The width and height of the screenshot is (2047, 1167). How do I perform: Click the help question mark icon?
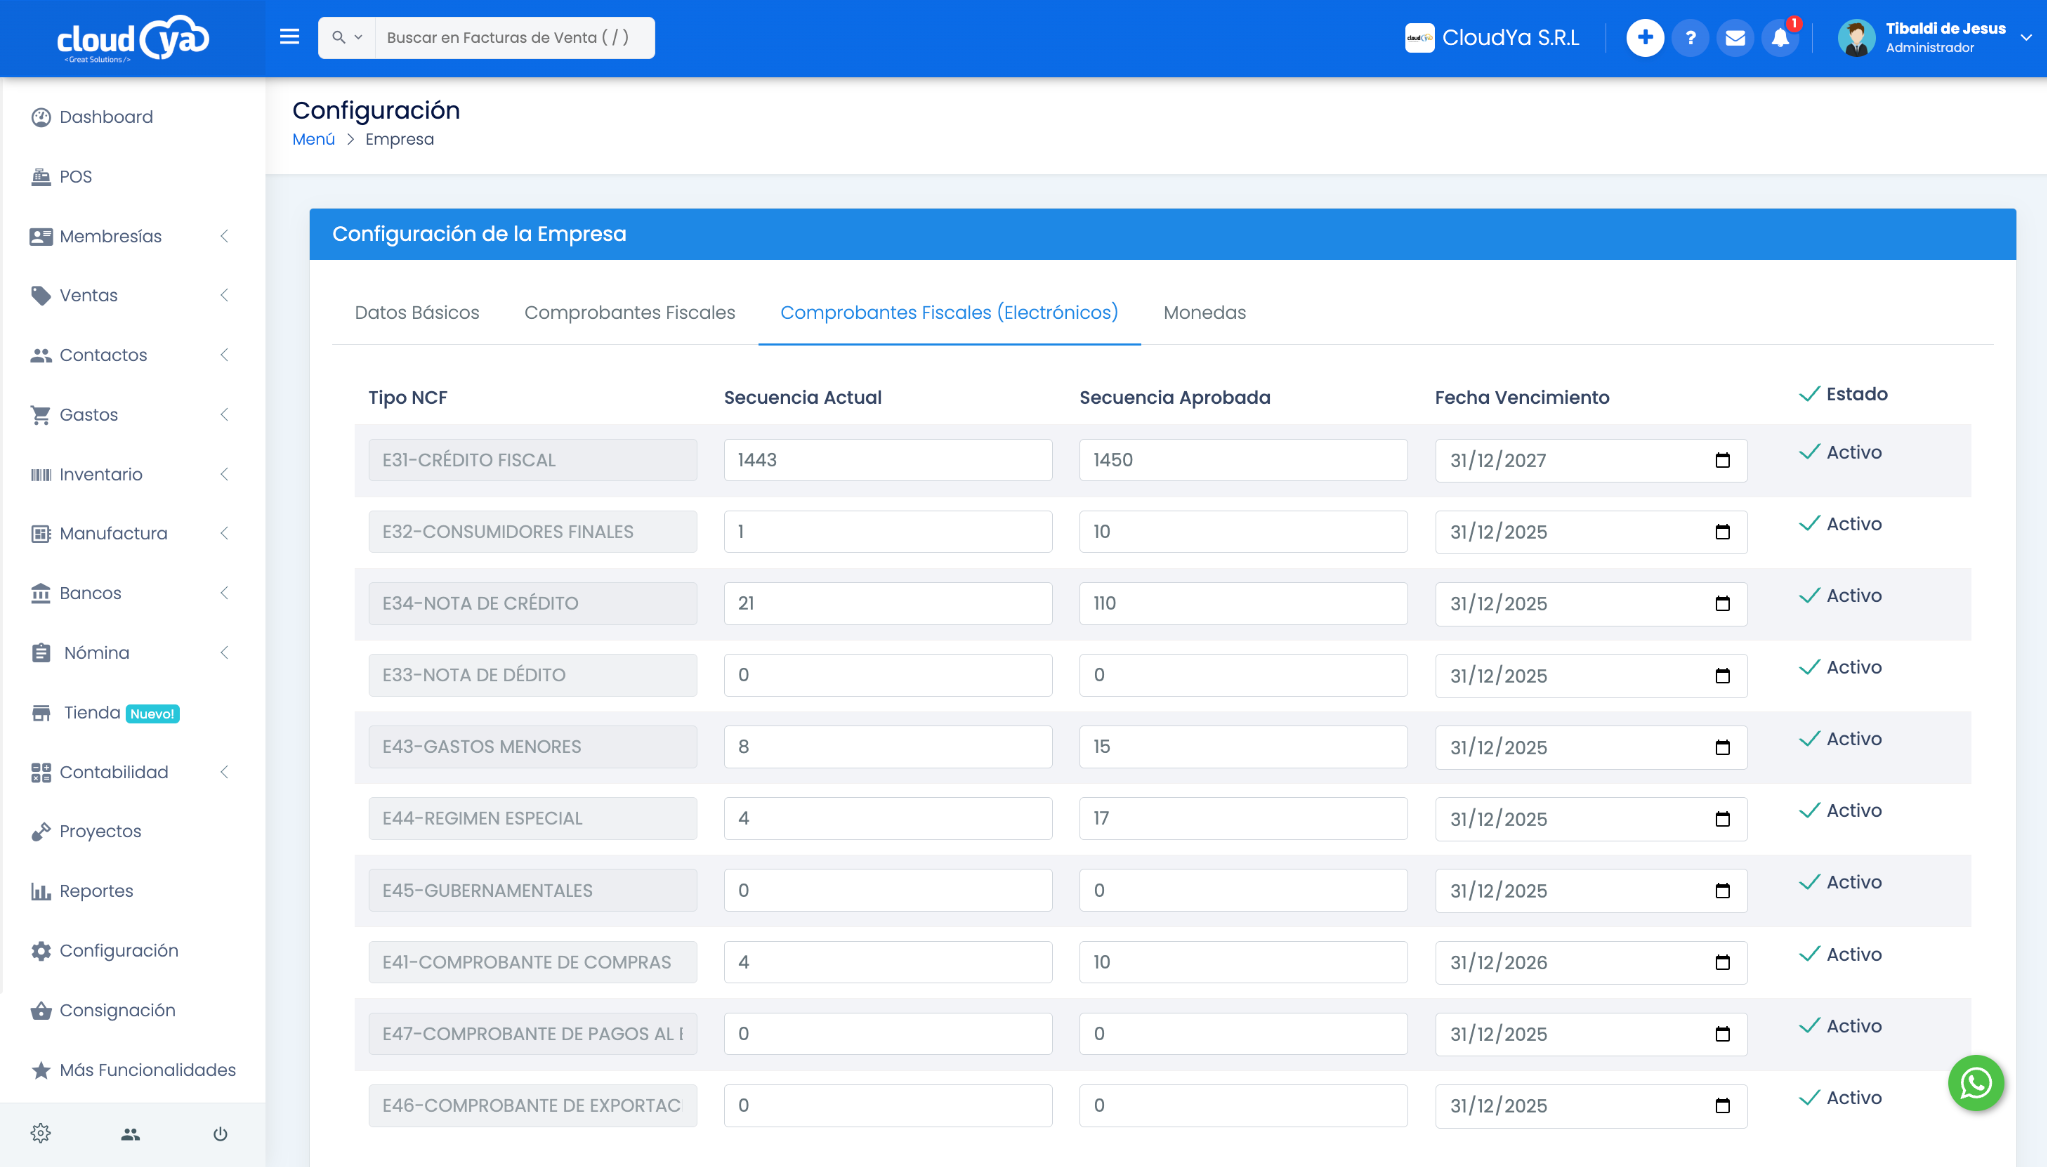point(1690,38)
